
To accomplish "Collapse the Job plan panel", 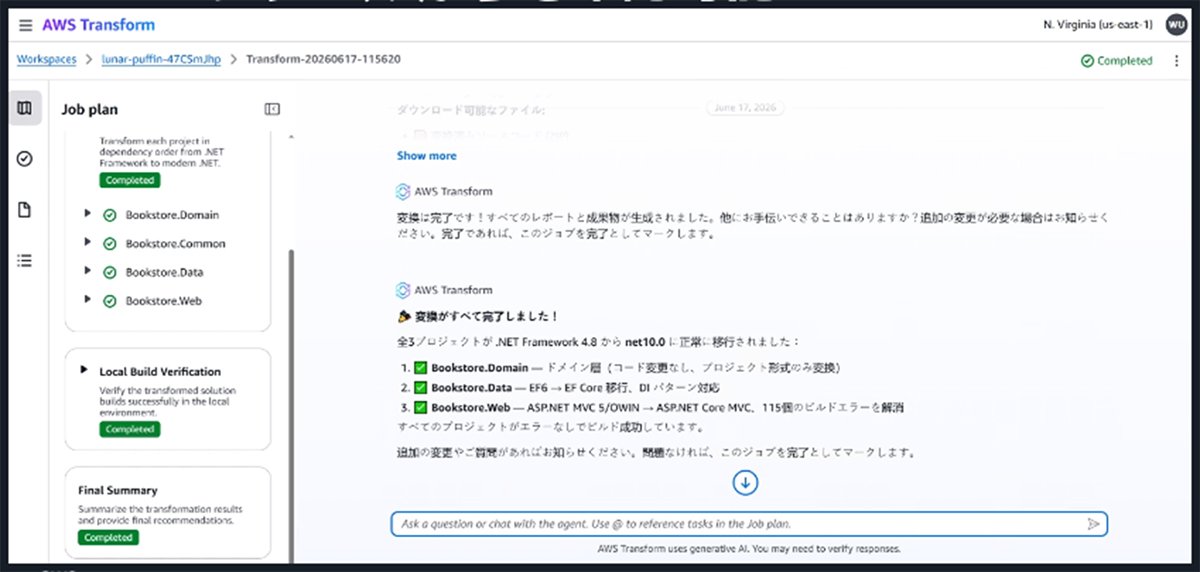I will pyautogui.click(x=271, y=109).
